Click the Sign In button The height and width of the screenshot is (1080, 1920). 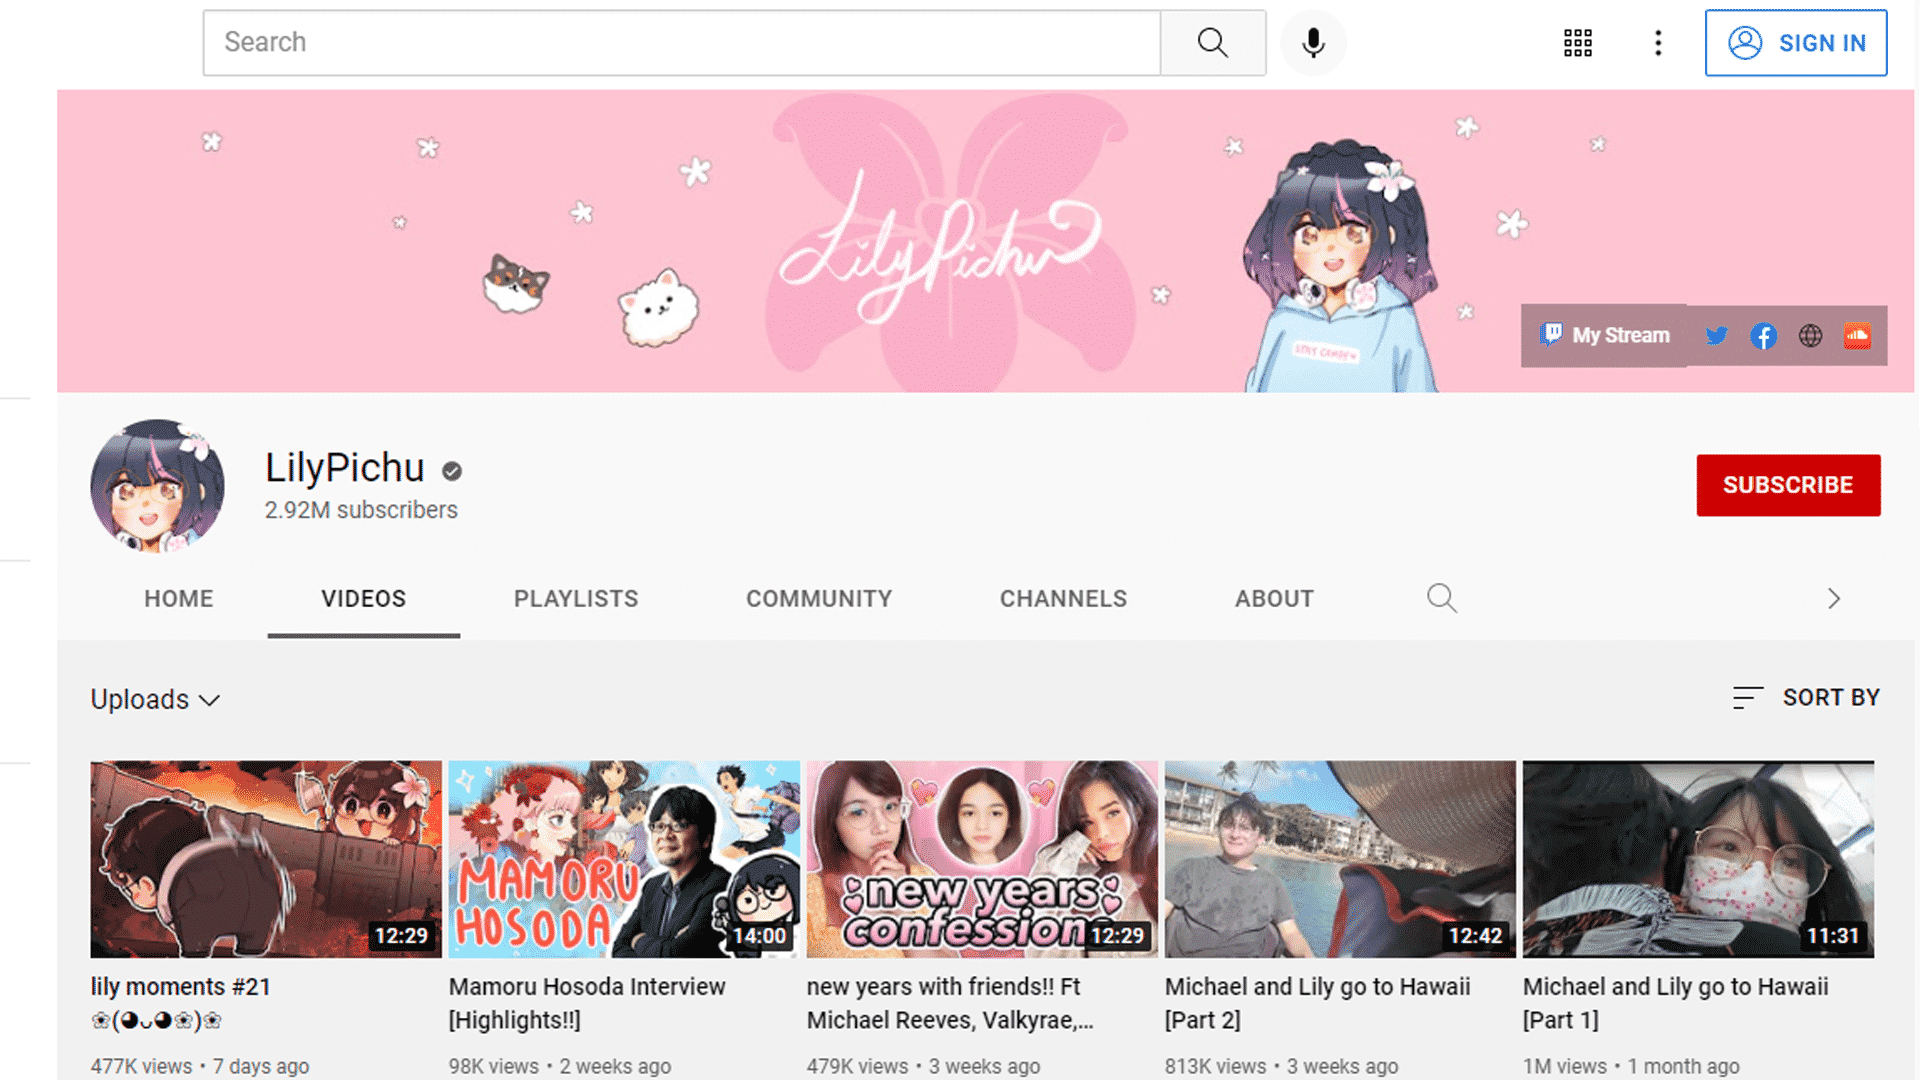click(x=1796, y=43)
